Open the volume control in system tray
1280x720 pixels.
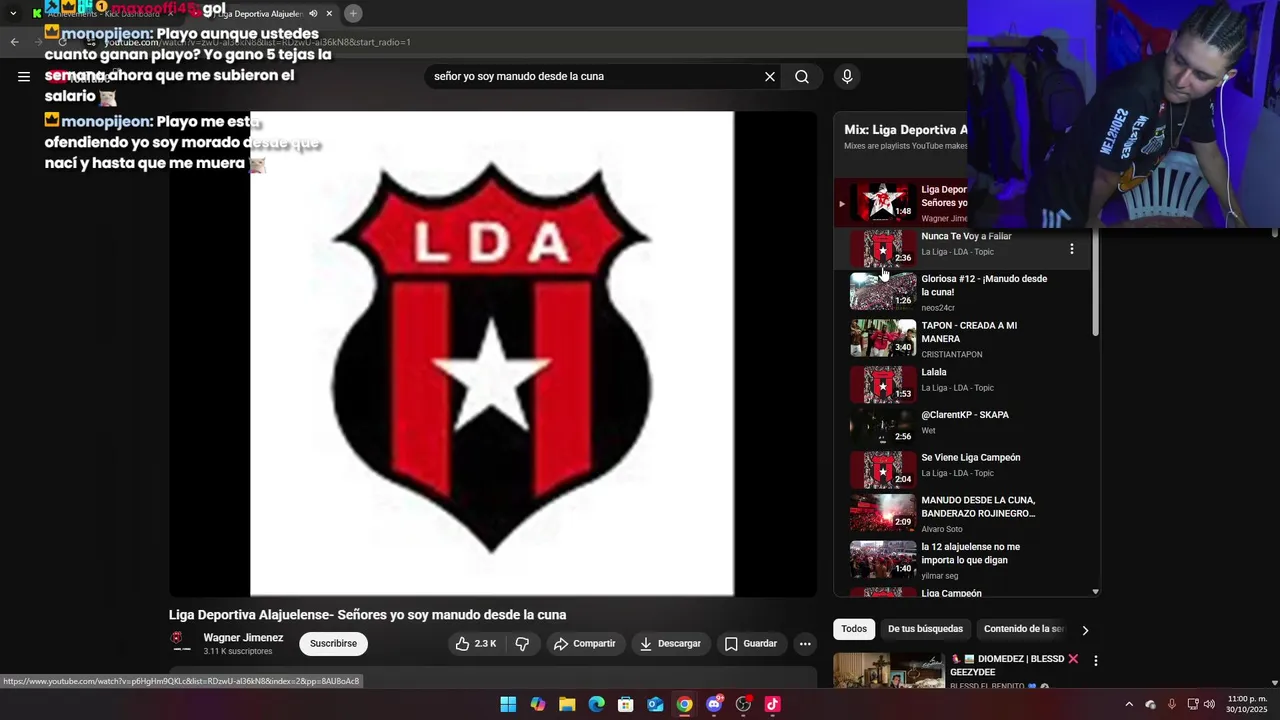click(x=1209, y=704)
